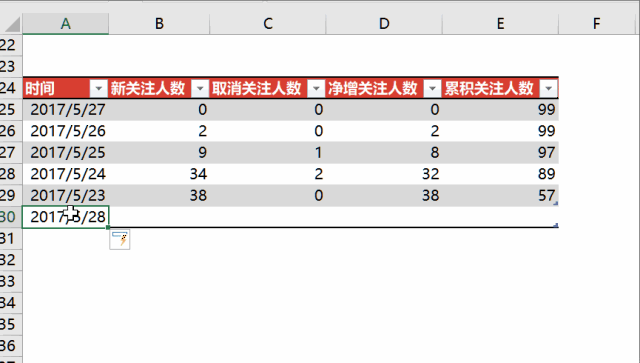Select new followers value 34
Viewport: 640px width, 363px height.
(x=159, y=174)
